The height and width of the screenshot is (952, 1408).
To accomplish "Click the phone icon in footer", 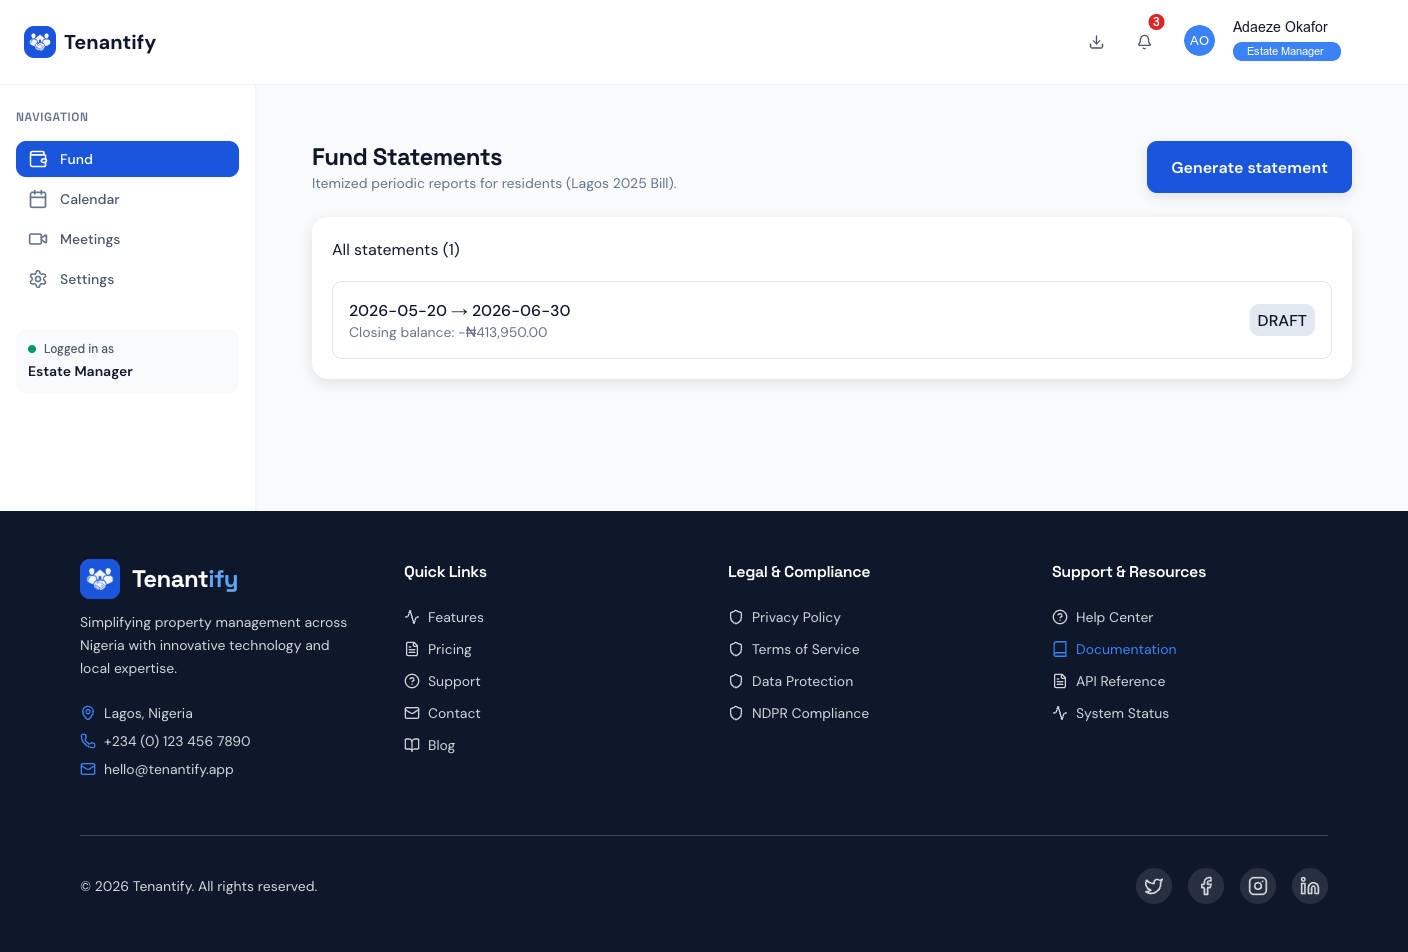I will (x=88, y=741).
